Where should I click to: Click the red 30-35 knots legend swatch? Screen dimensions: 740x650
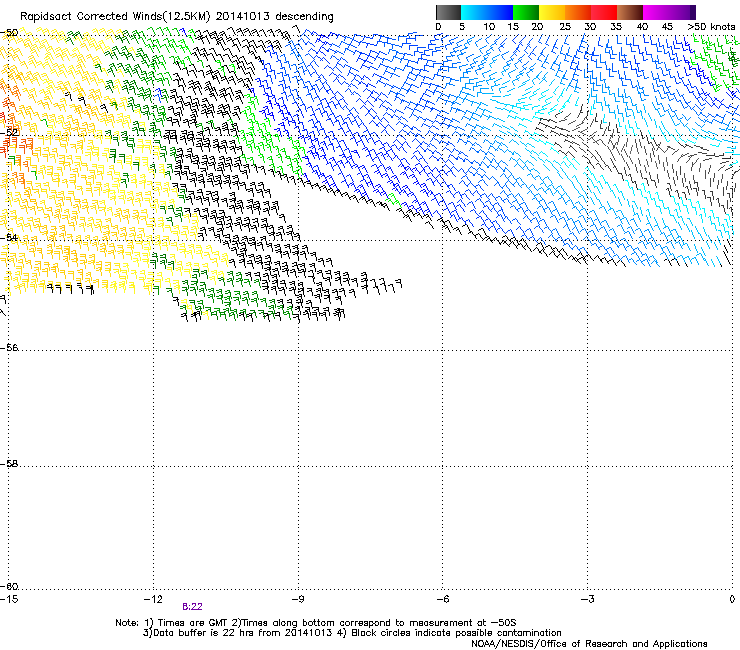pyautogui.click(x=604, y=12)
